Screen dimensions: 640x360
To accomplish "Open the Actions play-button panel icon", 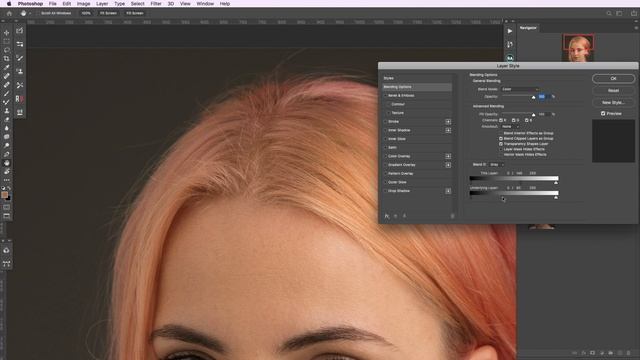I will (510, 31).
